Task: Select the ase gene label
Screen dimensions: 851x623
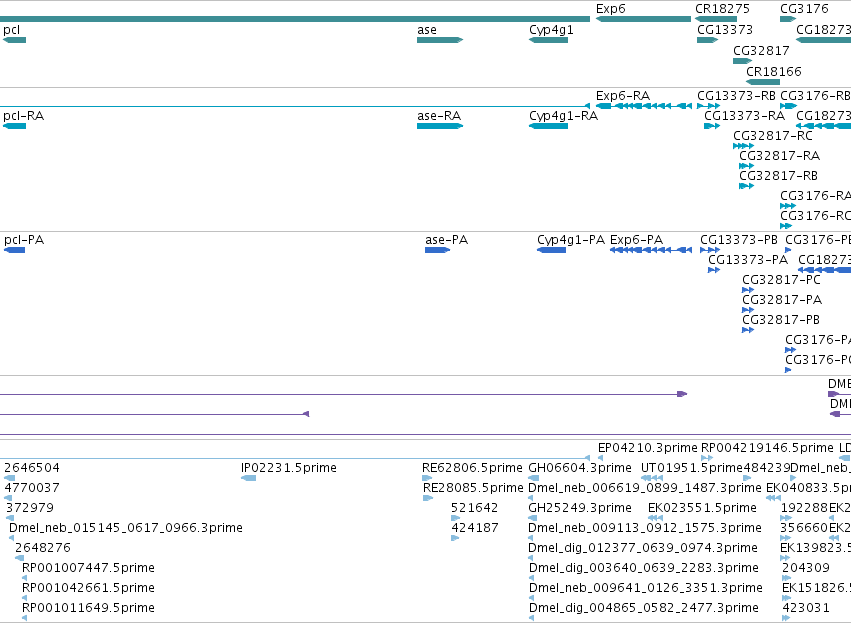Action: click(427, 30)
